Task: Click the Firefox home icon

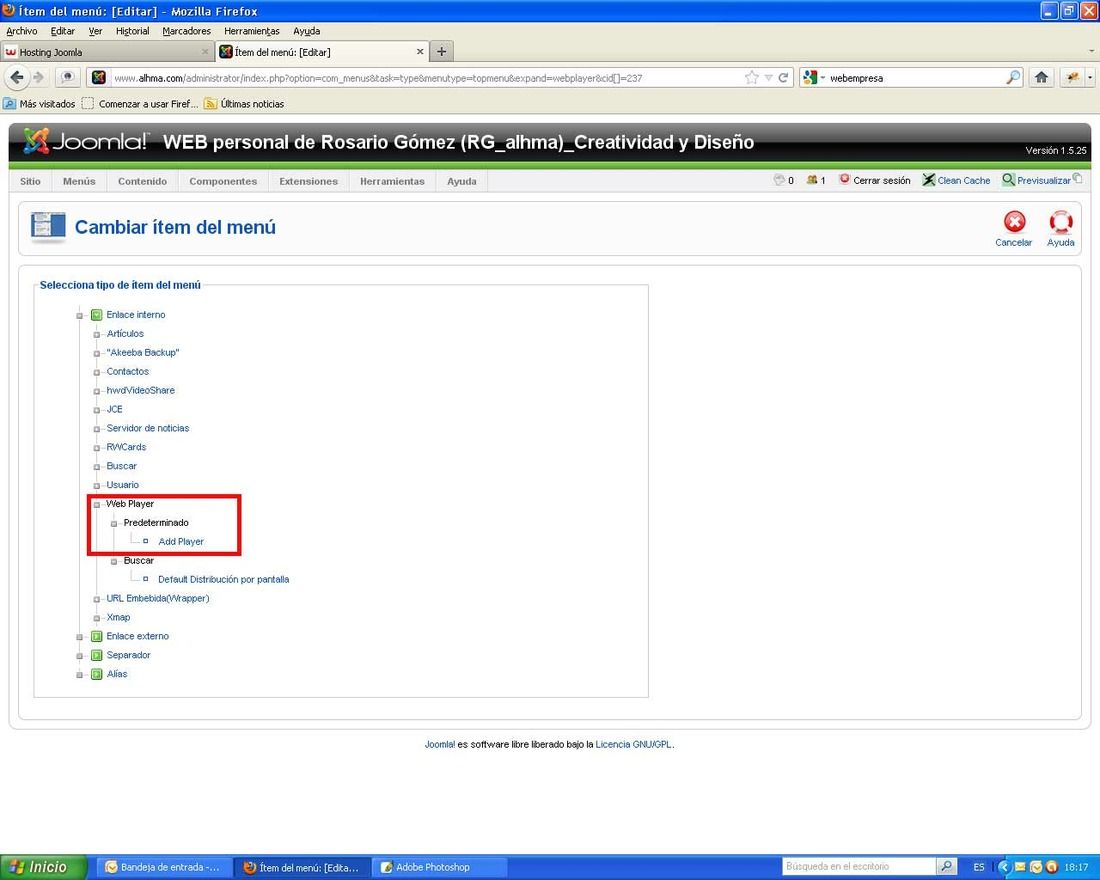Action: 1041,77
